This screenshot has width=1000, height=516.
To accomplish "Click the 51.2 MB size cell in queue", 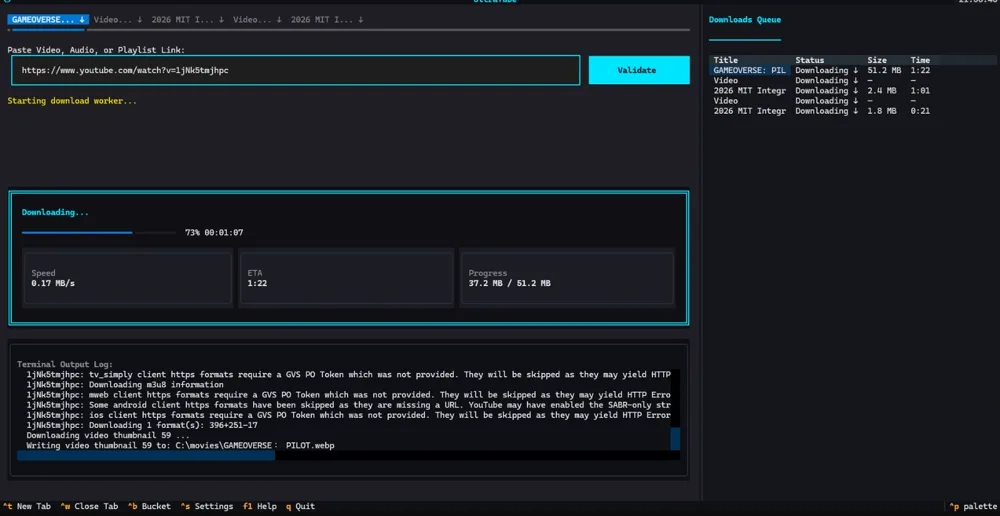I will pos(884,70).
